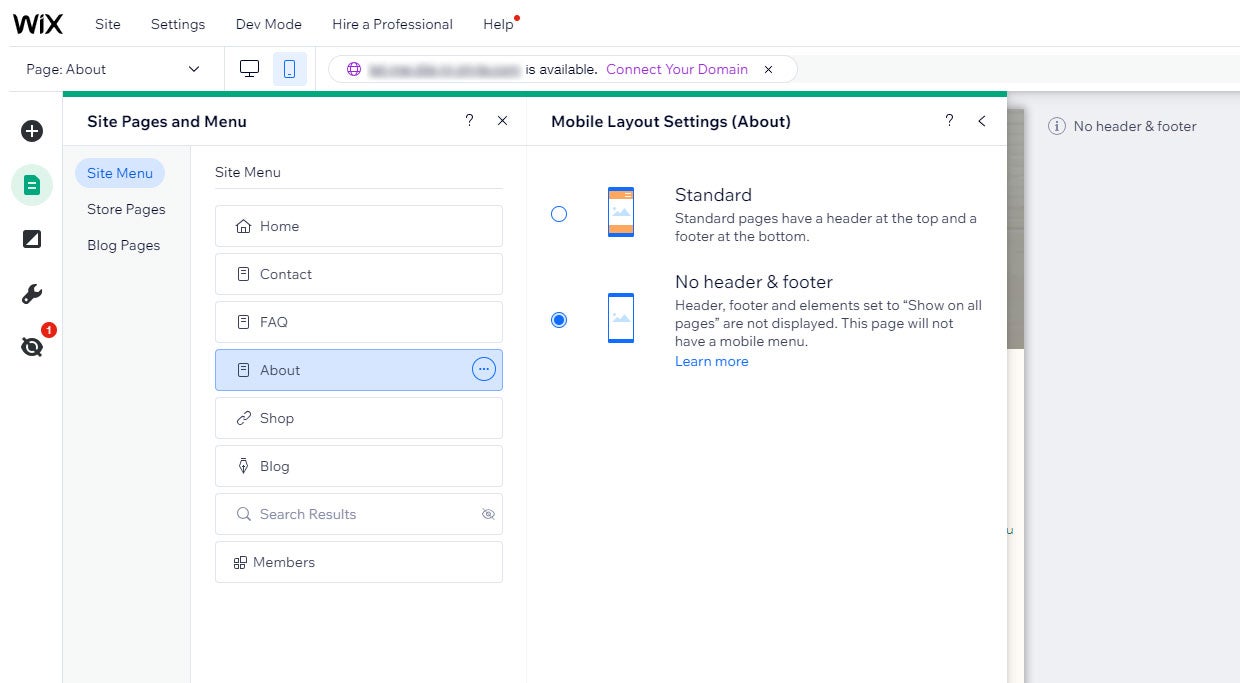
Task: Open the About page more-options icon
Action: tap(484, 370)
